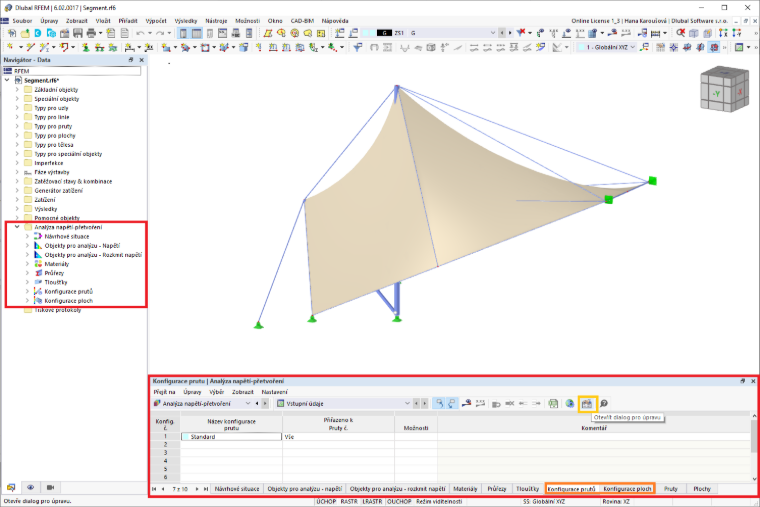Click the next load case arrow button
This screenshot has height=507, width=760.
click(509, 33)
